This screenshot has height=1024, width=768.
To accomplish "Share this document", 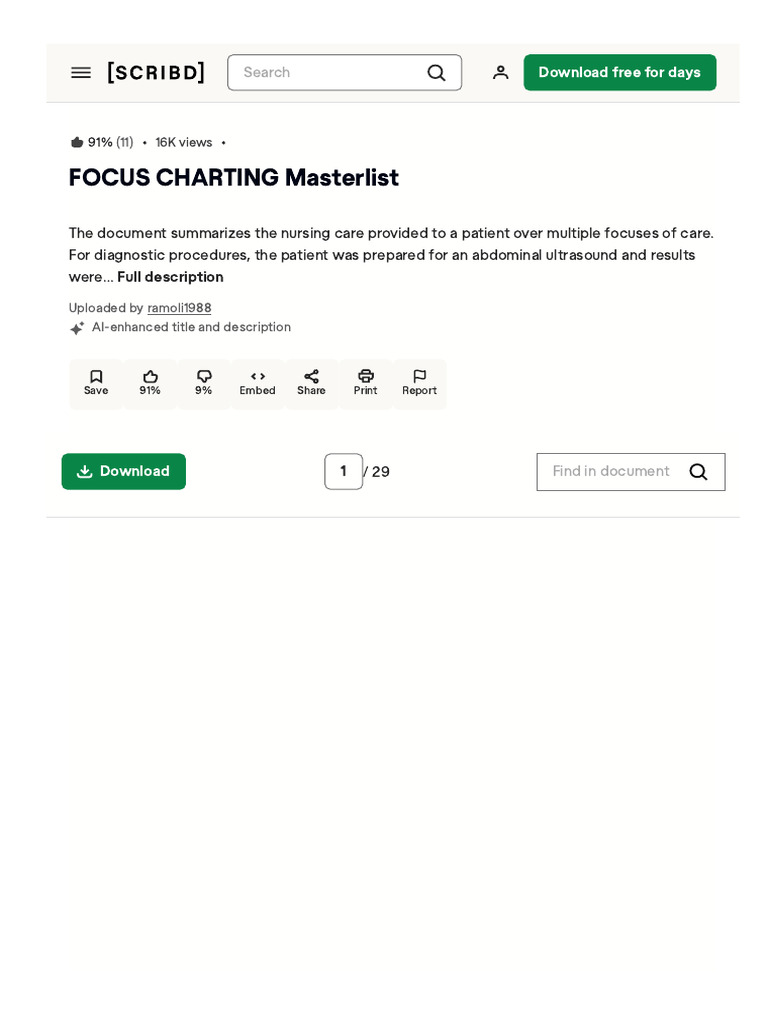I will point(311,383).
